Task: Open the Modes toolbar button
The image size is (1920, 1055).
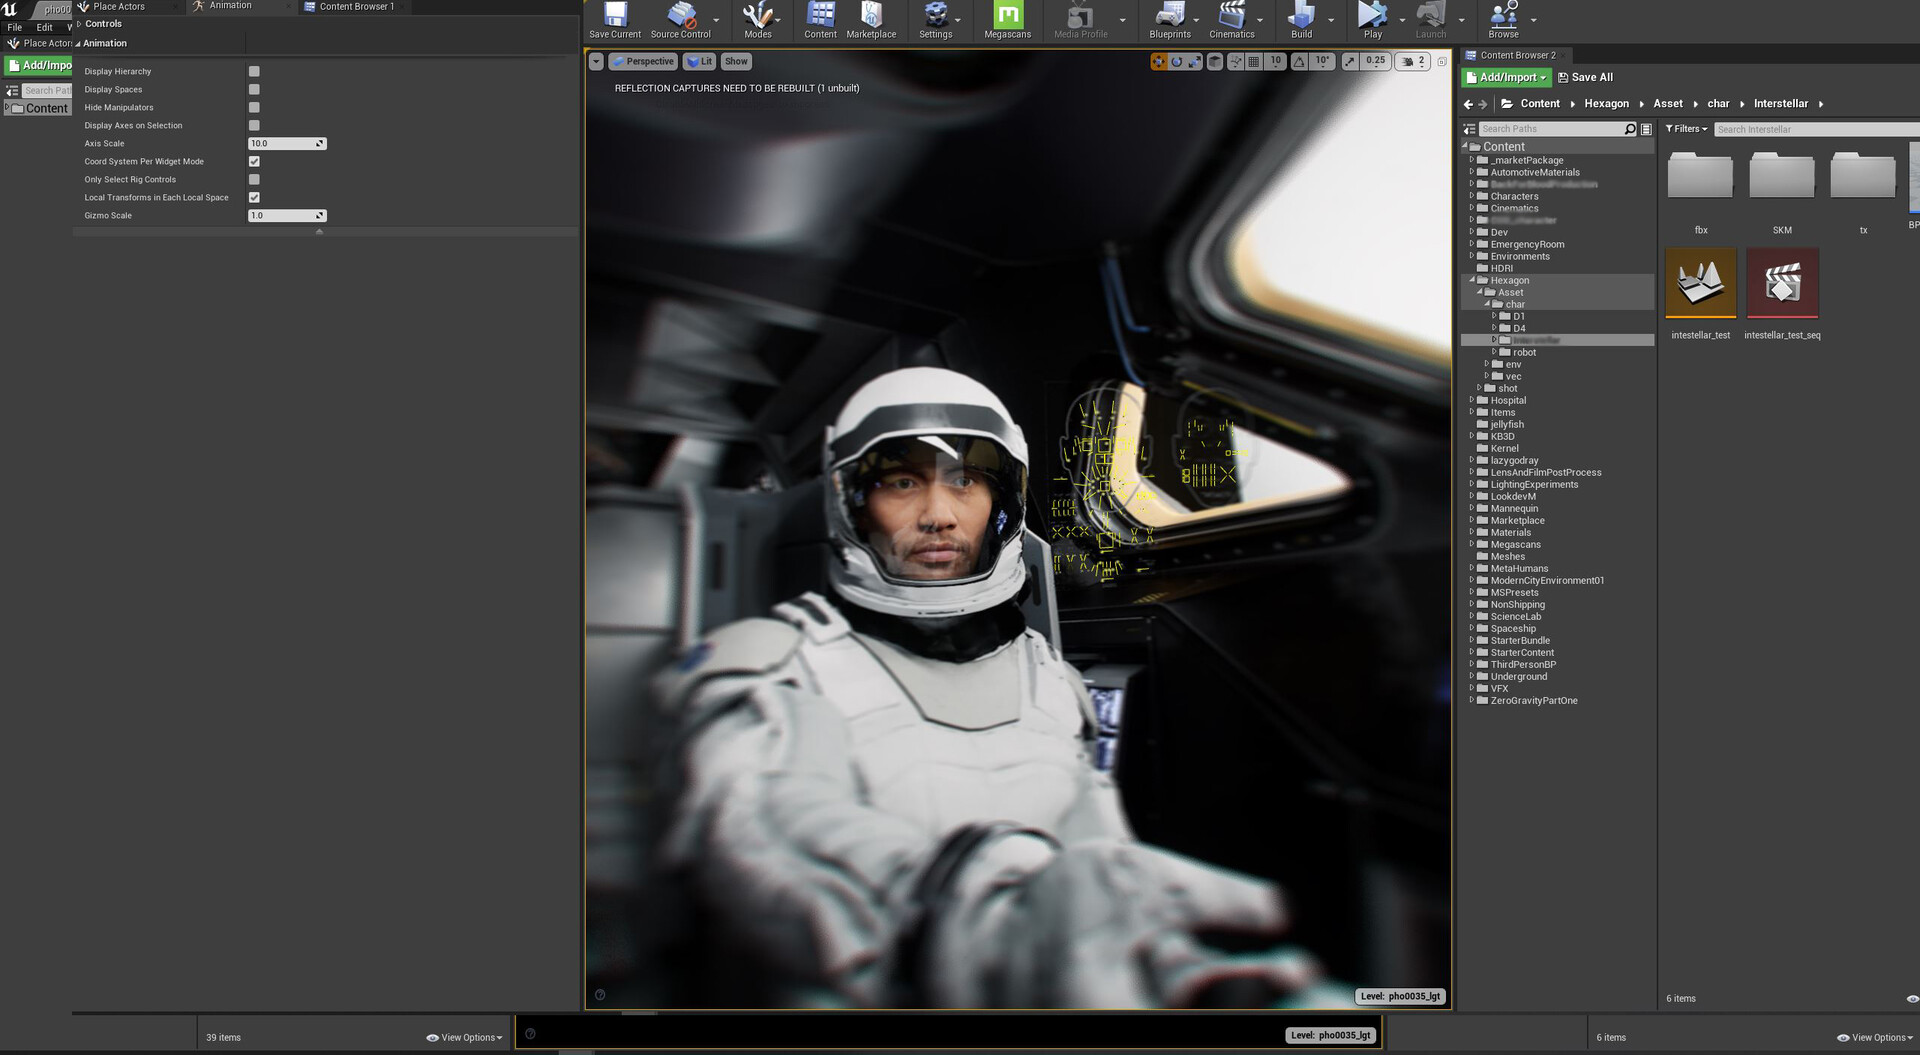Action: coord(757,20)
